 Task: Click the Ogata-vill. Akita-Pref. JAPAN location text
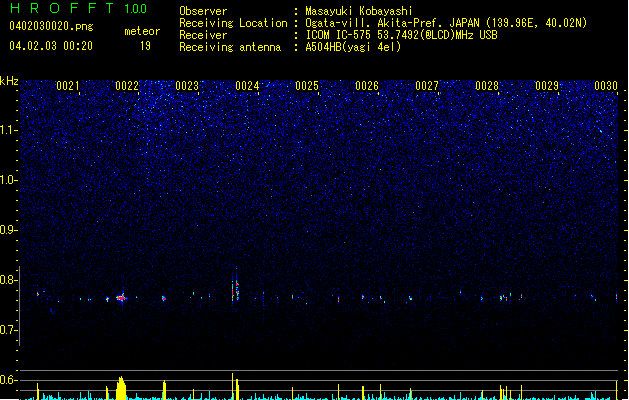446,23
